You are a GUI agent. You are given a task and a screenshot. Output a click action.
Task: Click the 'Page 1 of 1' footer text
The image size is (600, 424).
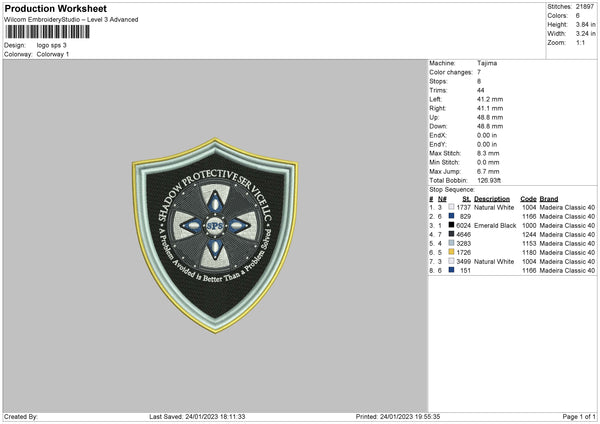pyautogui.click(x=579, y=416)
